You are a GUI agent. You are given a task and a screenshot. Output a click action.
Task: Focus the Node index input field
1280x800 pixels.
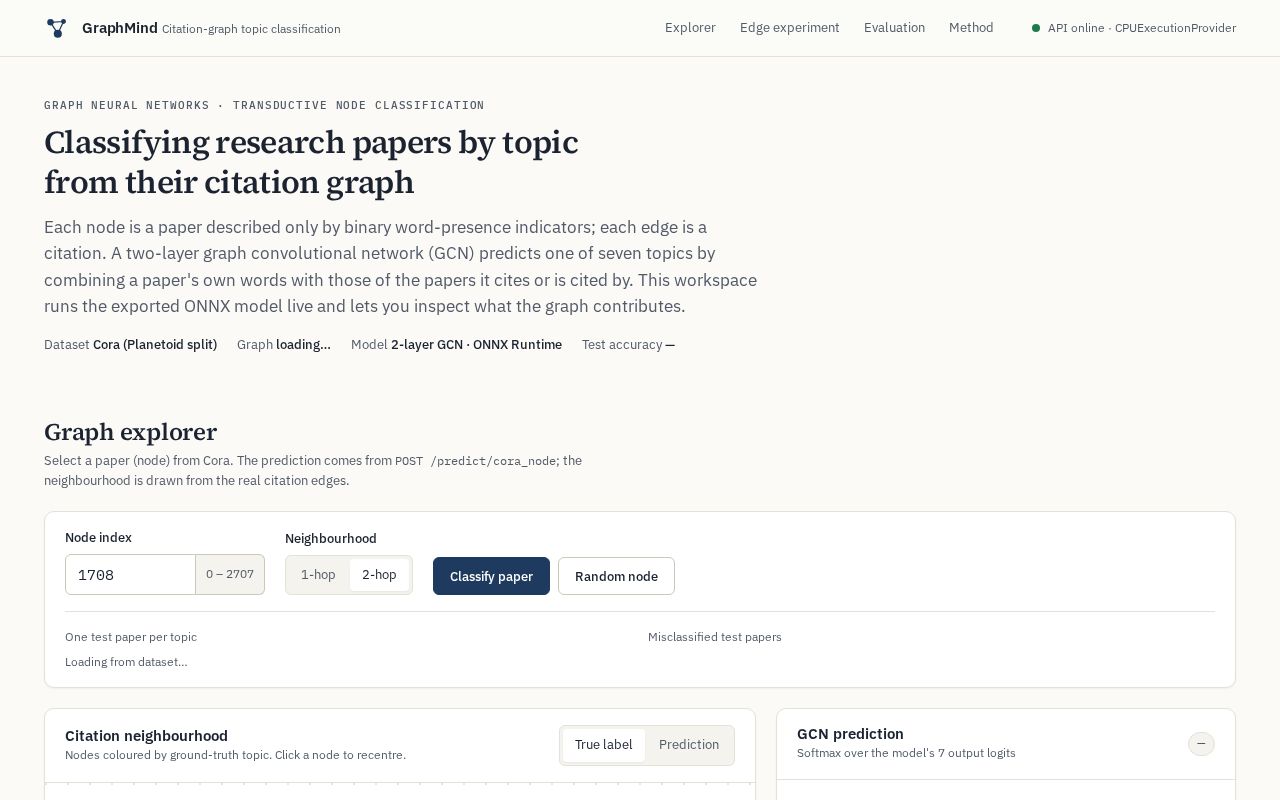point(131,575)
